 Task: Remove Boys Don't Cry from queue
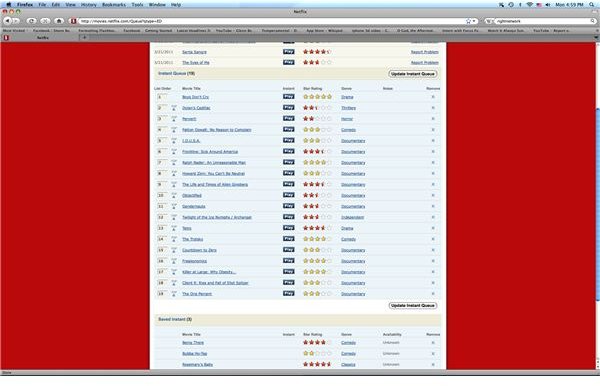click(433, 97)
